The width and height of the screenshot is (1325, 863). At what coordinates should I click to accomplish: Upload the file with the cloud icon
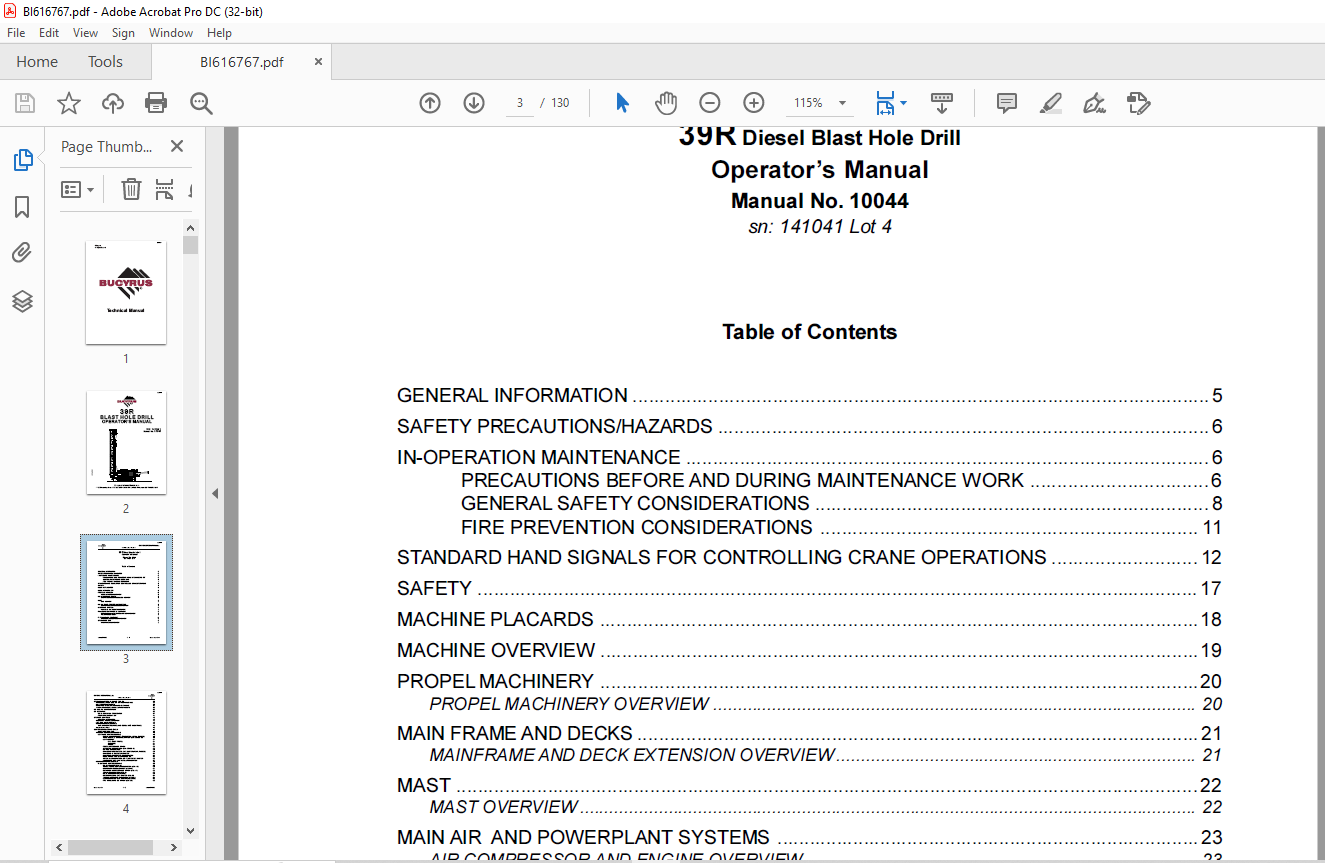(x=113, y=103)
